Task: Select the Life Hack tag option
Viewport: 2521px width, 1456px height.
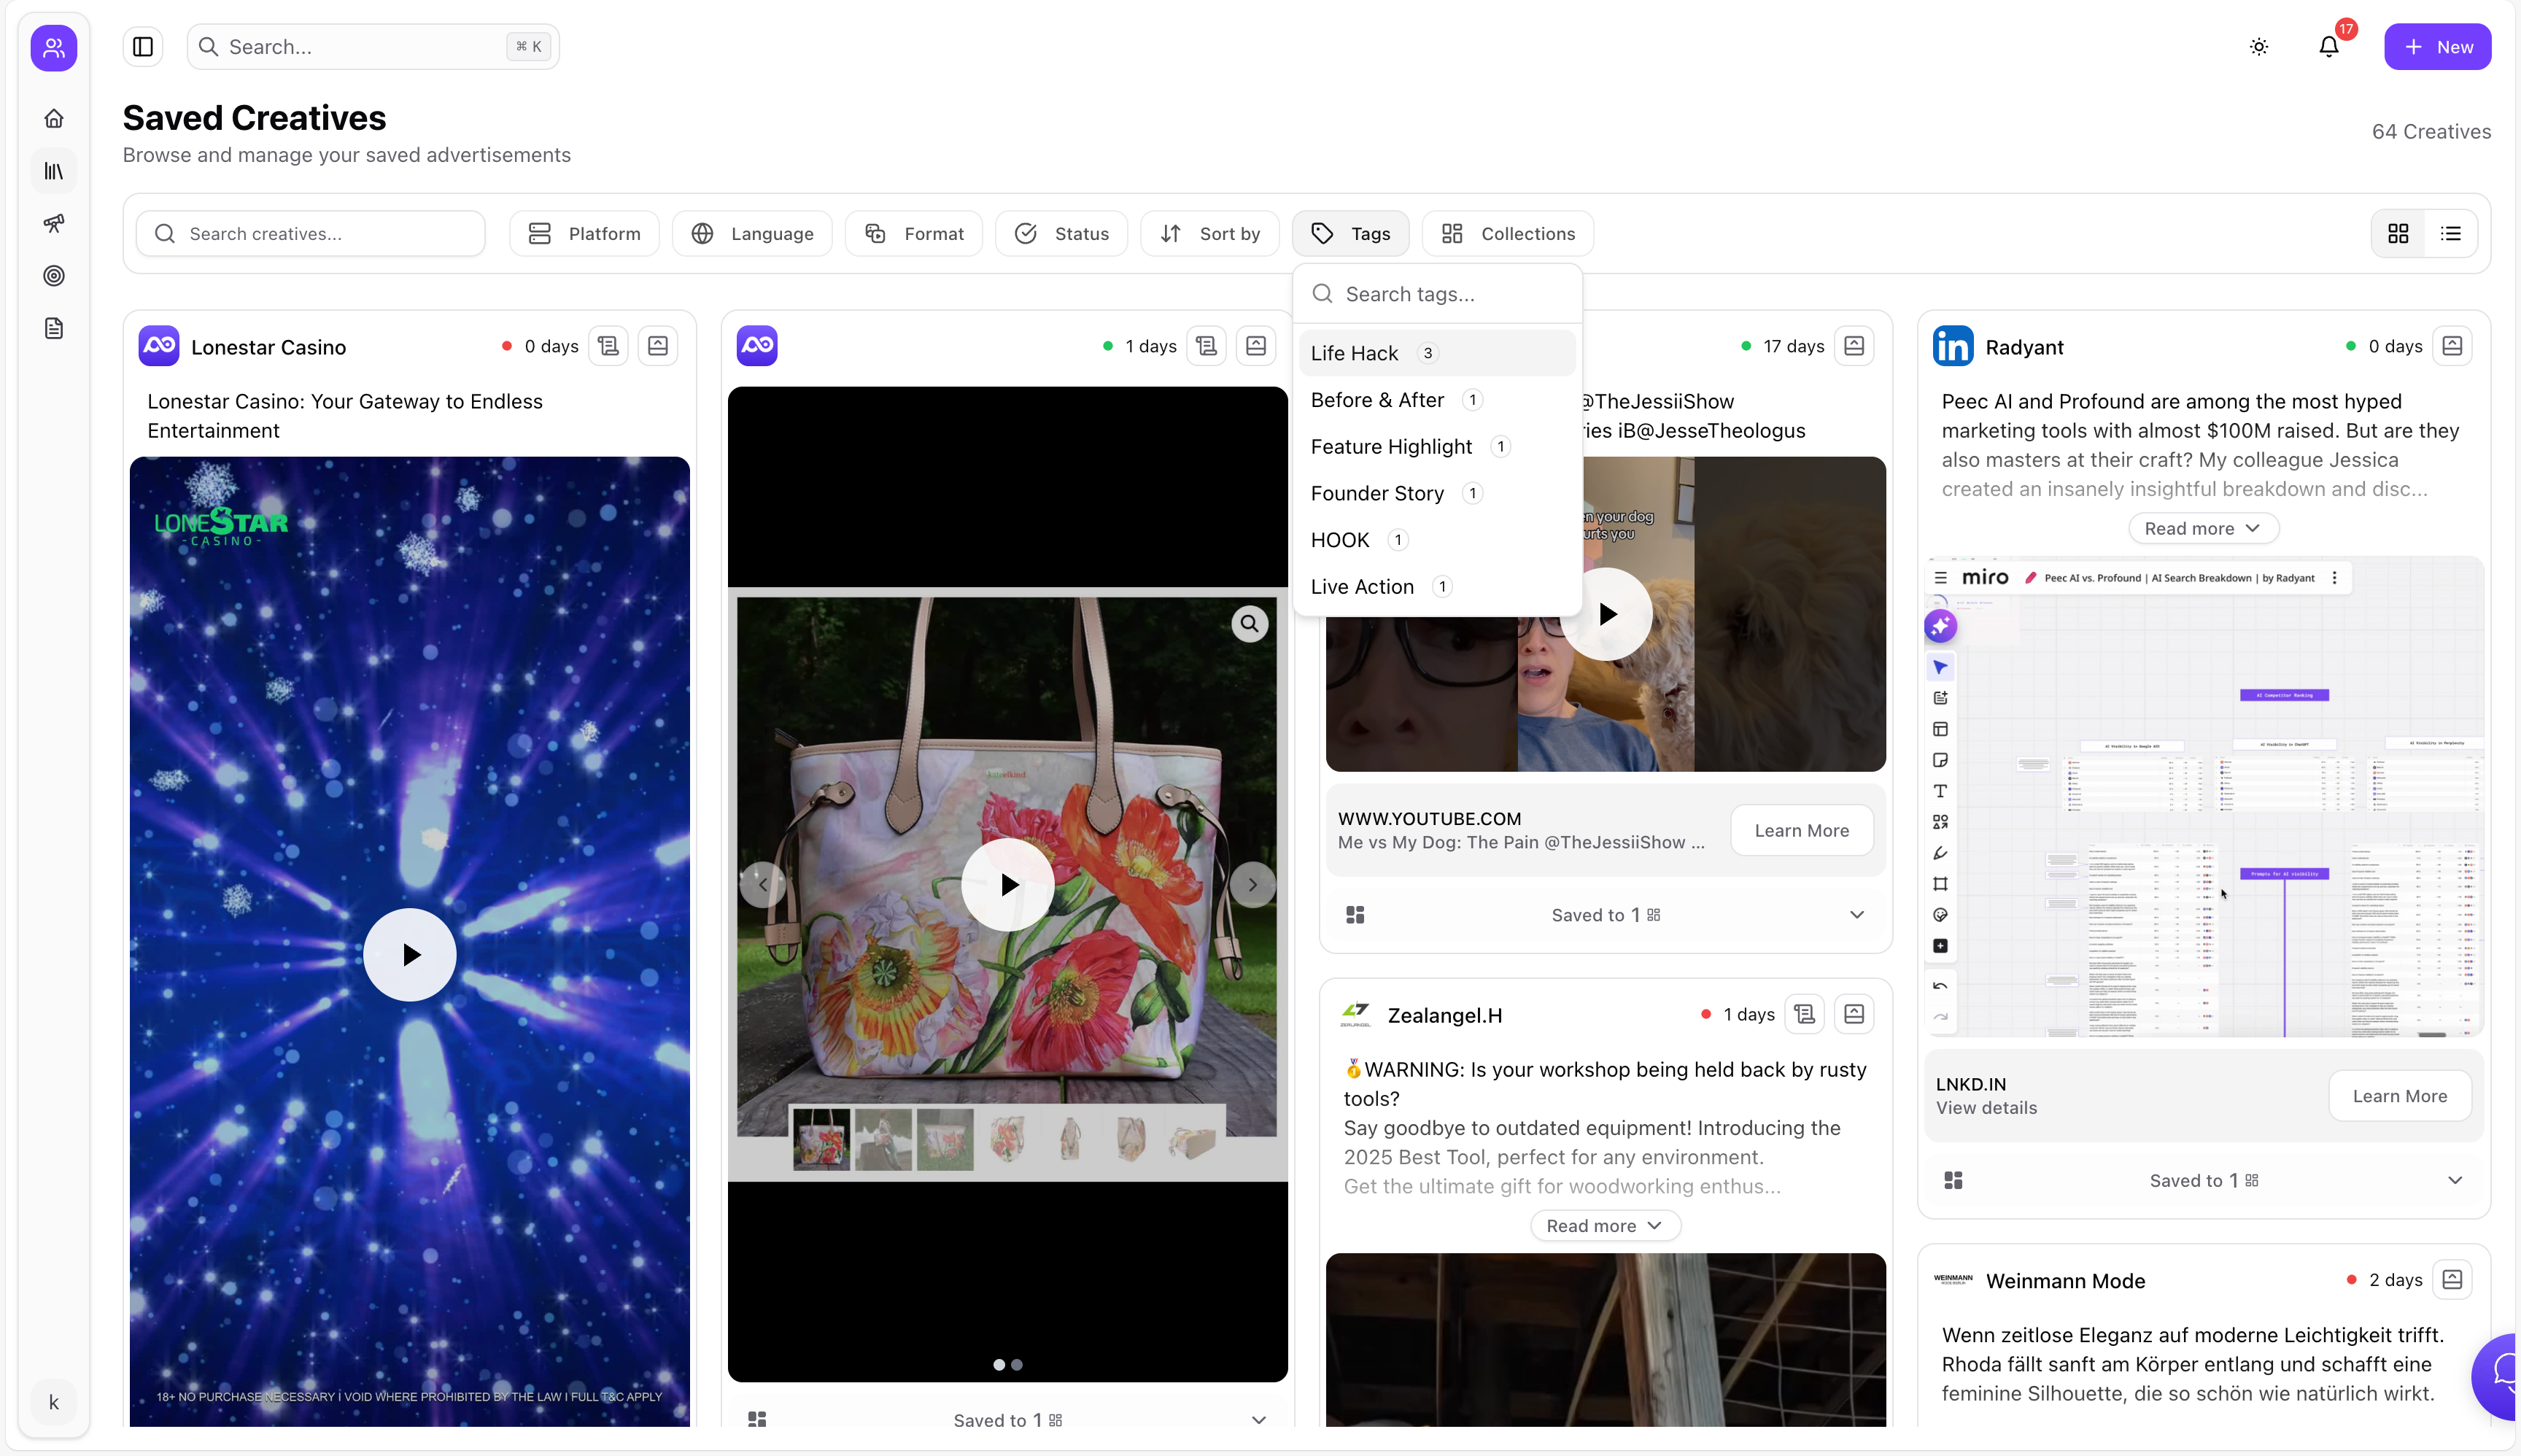Action: (x=1355, y=353)
